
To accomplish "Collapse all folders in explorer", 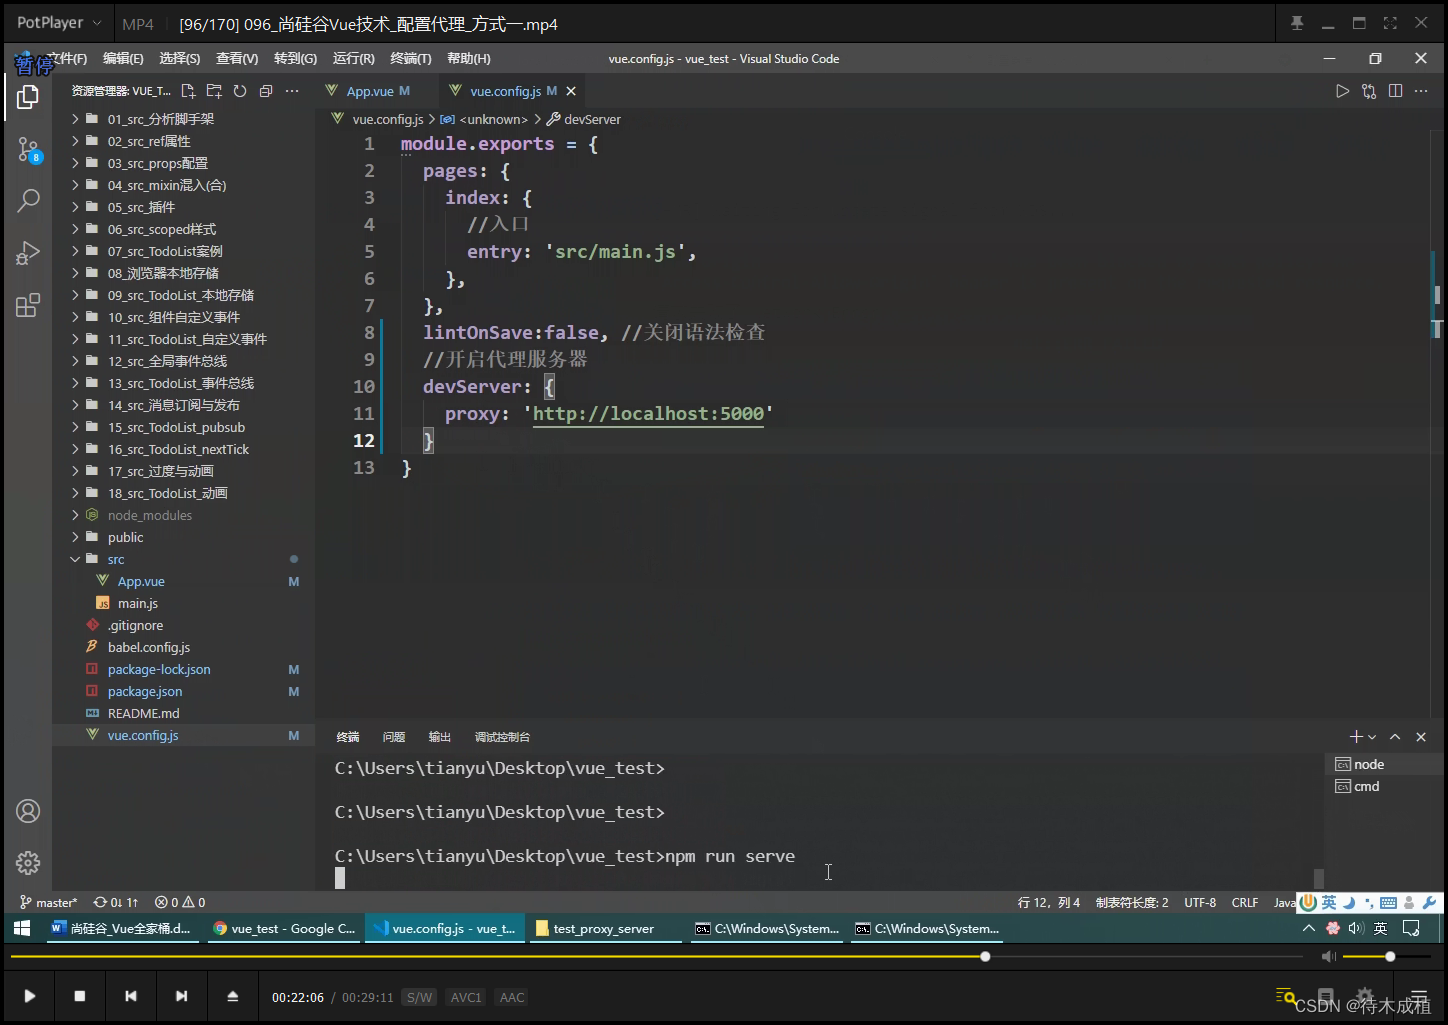I will click(266, 91).
